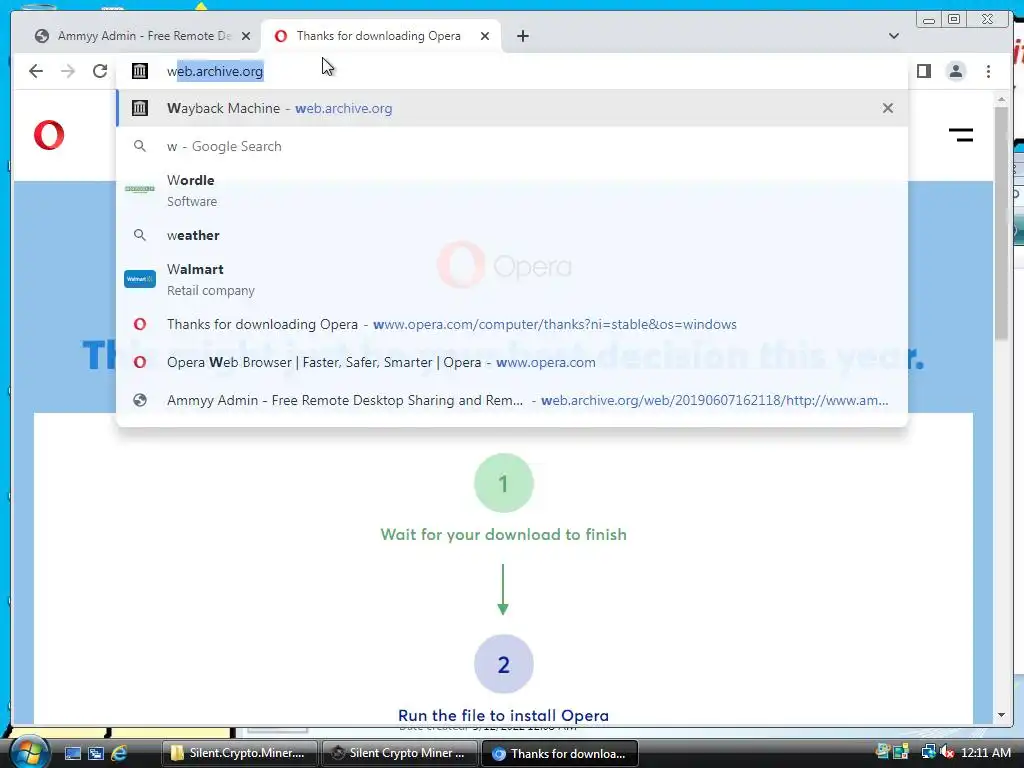This screenshot has height=768, width=1024.
Task: Launch Internet Explorer from quick launch
Action: [120, 753]
